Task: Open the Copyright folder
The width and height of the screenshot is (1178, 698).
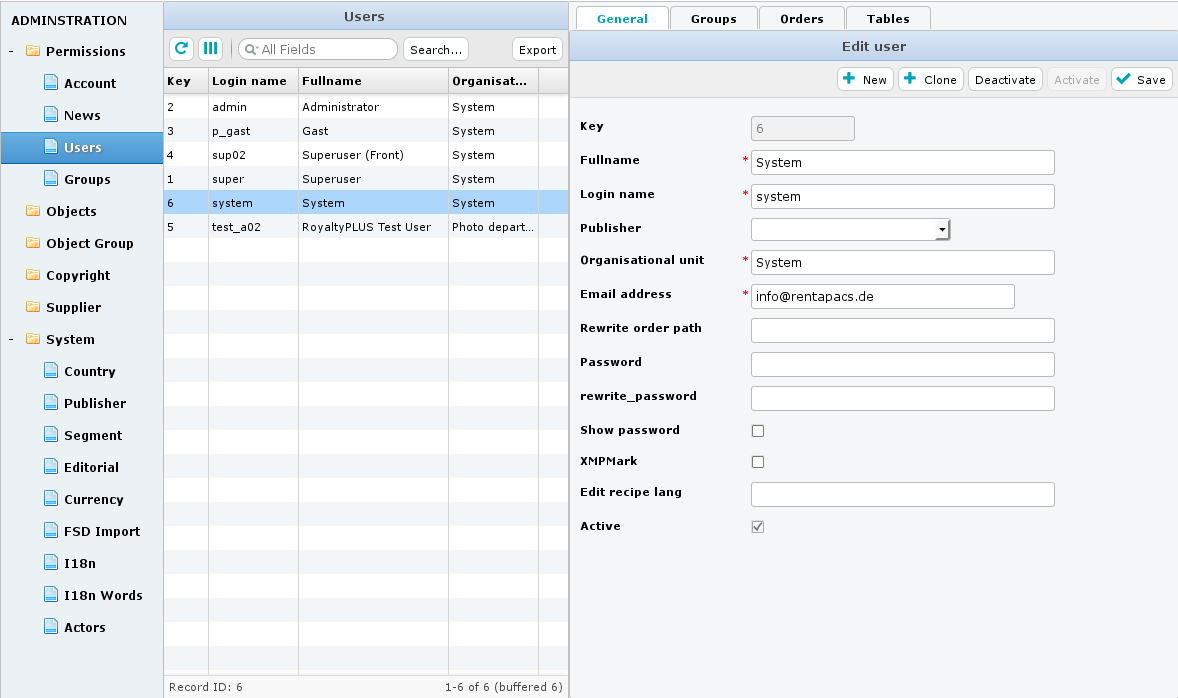Action: click(x=77, y=275)
